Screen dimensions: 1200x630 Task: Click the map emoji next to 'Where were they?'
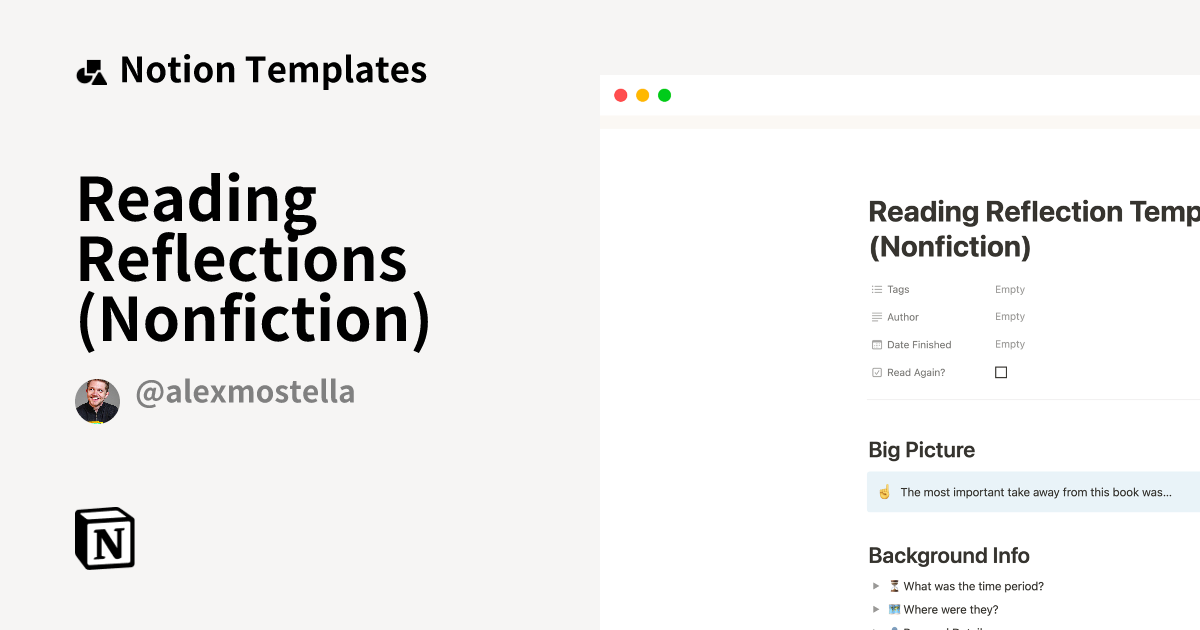click(893, 609)
